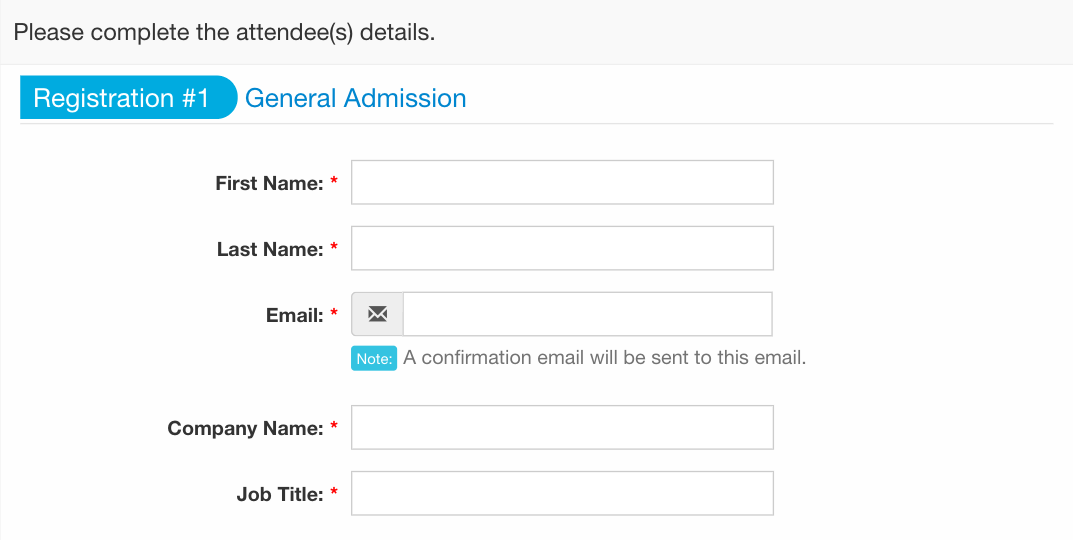The image size is (1073, 540).
Task: Click the confirmation email note text
Action: (605, 358)
